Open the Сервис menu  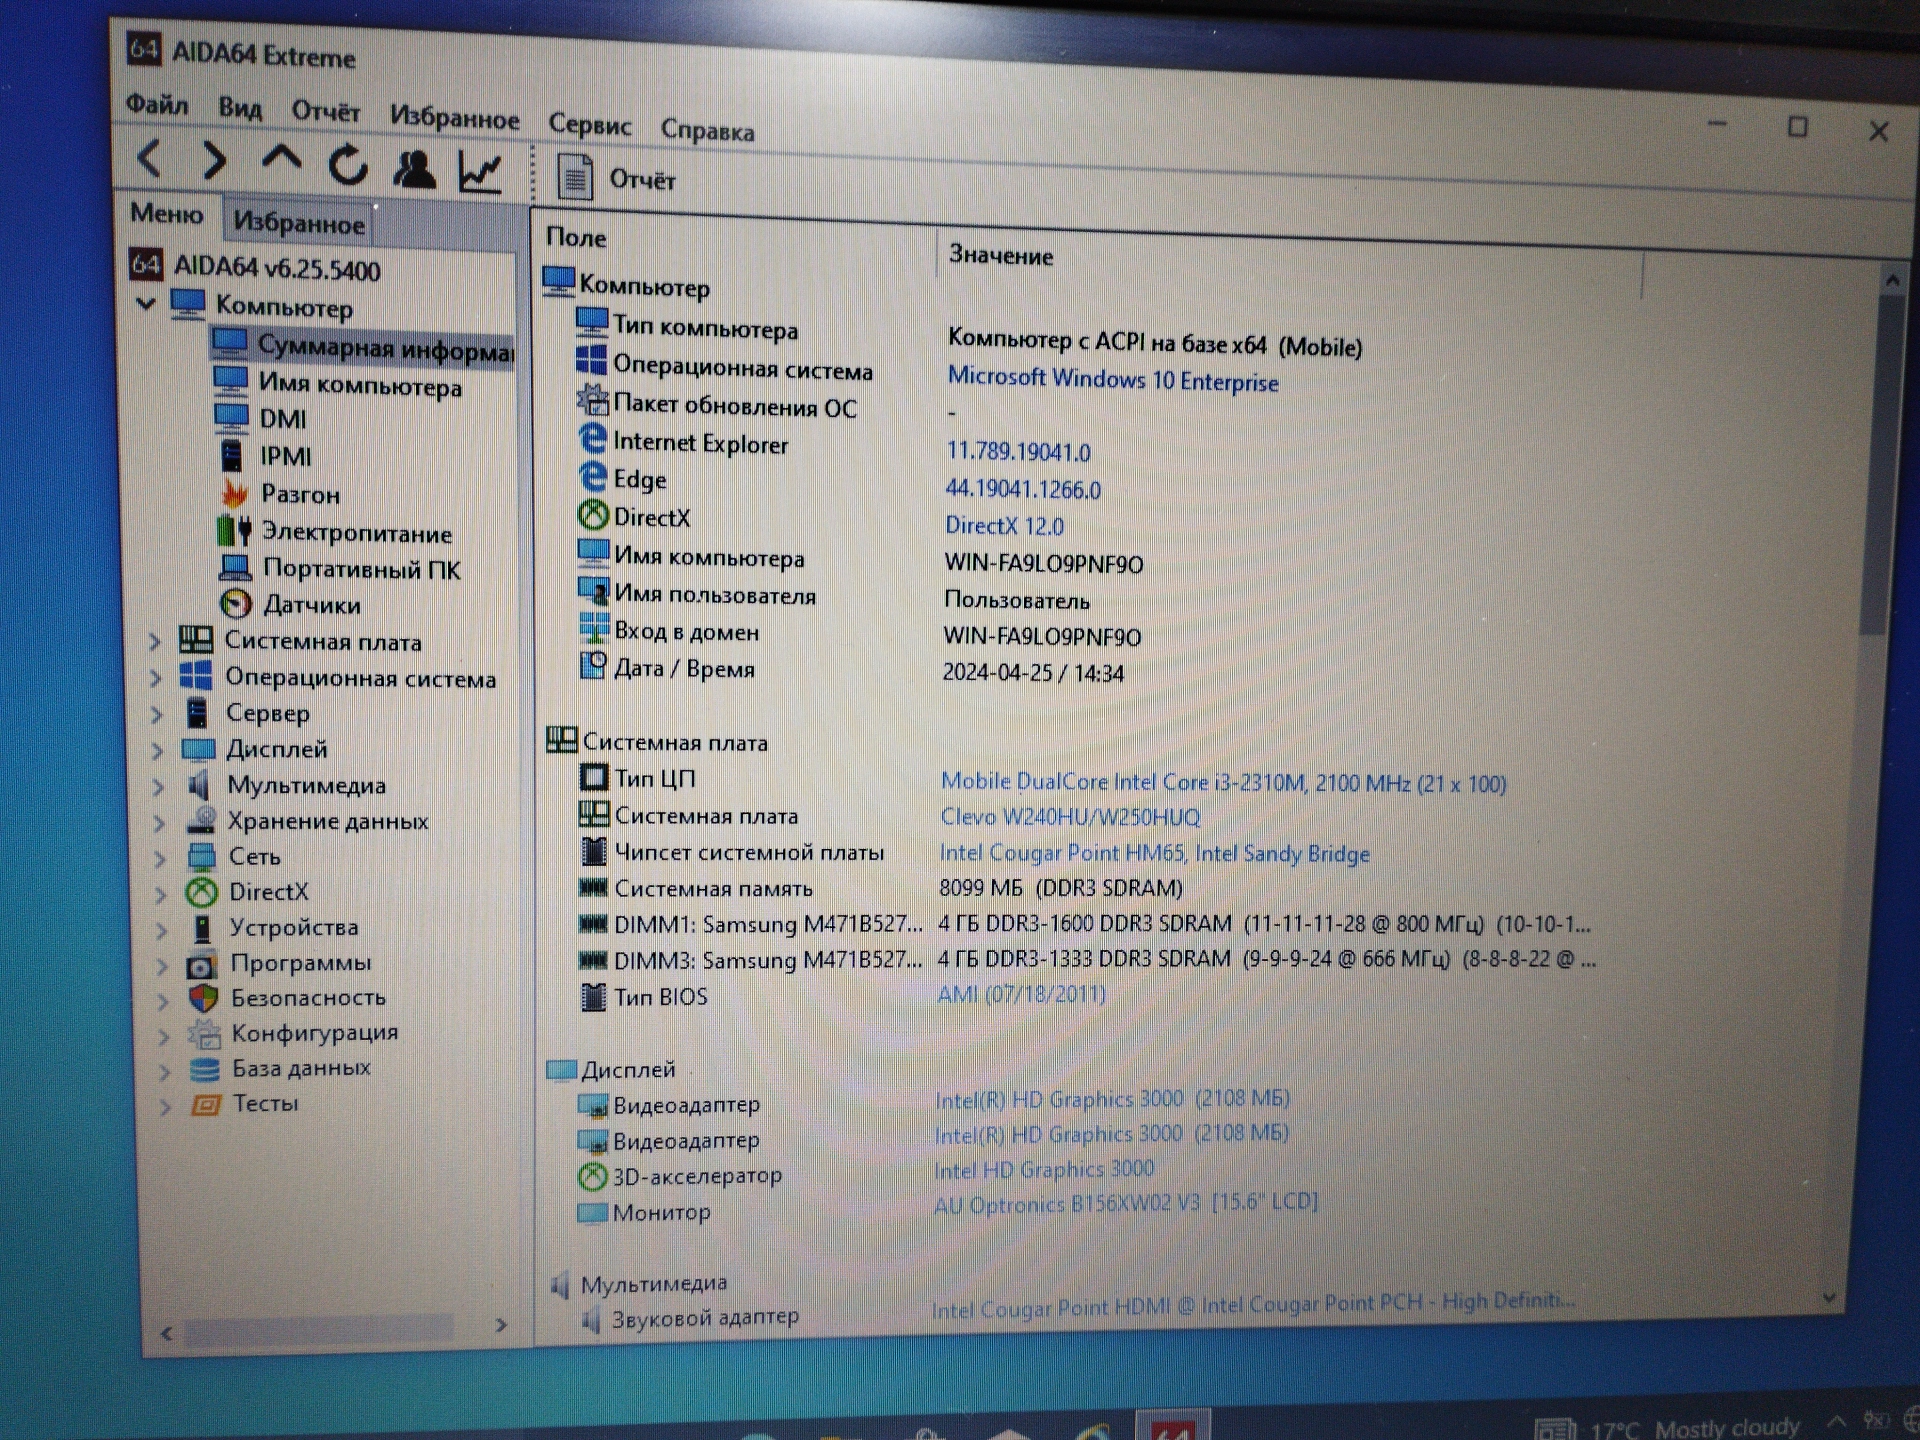pos(590,125)
